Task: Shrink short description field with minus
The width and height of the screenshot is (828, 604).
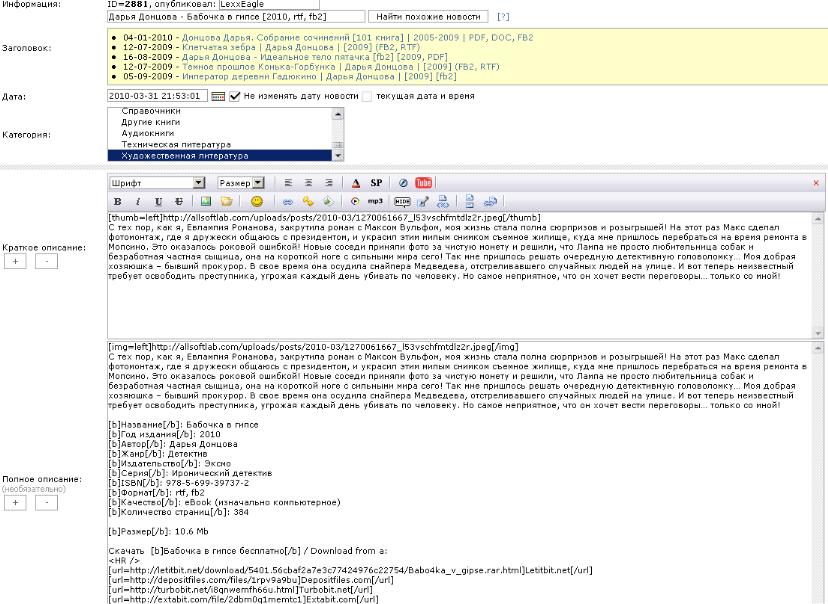Action: pos(46,261)
